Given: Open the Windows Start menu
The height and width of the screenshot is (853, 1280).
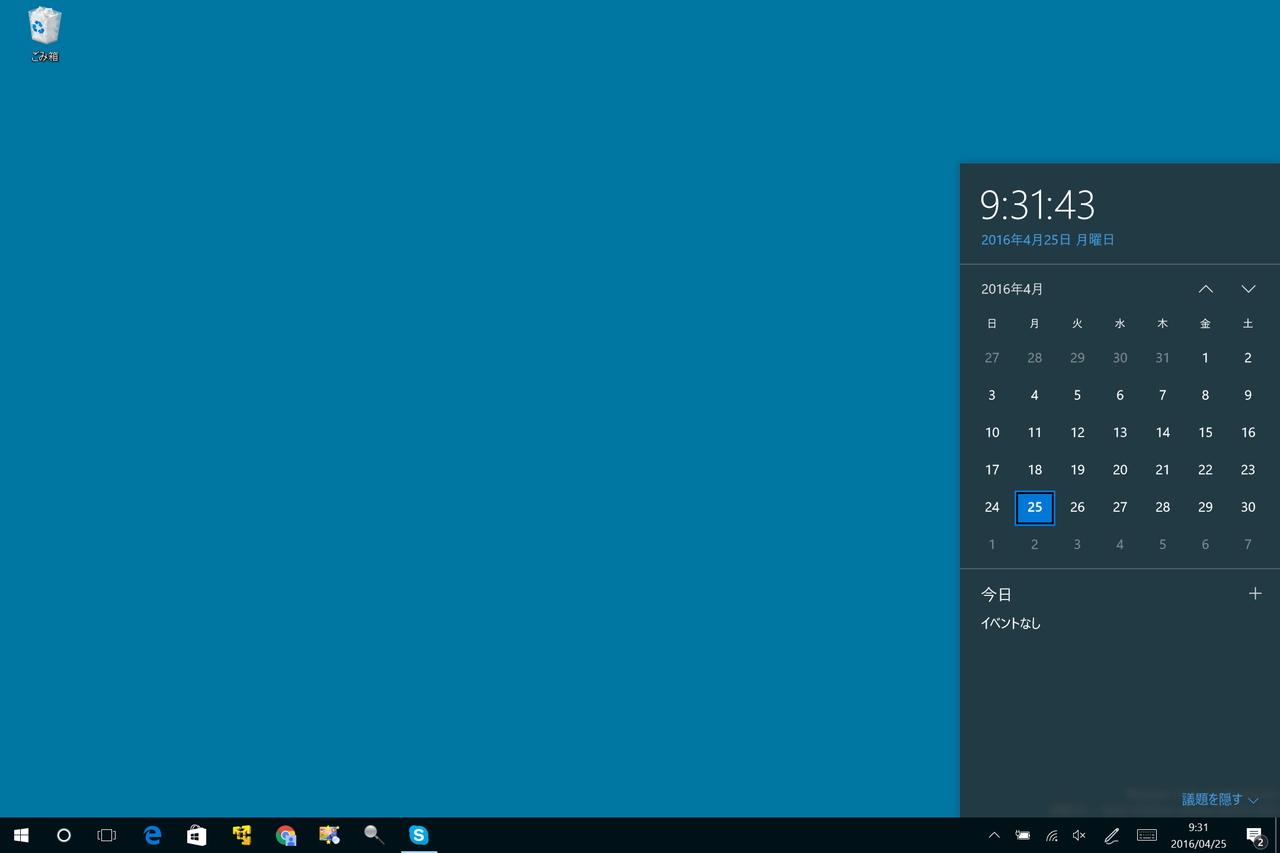Looking at the screenshot, I should pos(21,835).
